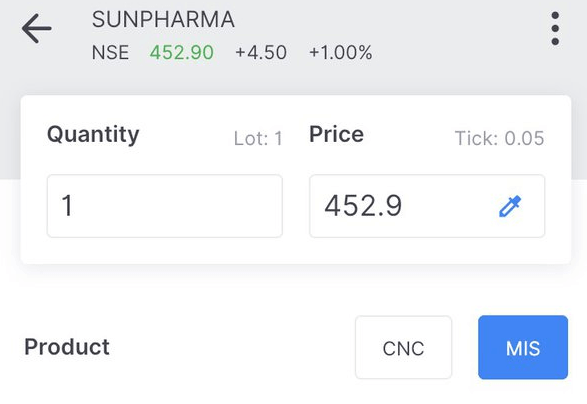Select the MIS product type
This screenshot has height=404, width=587.
523,347
